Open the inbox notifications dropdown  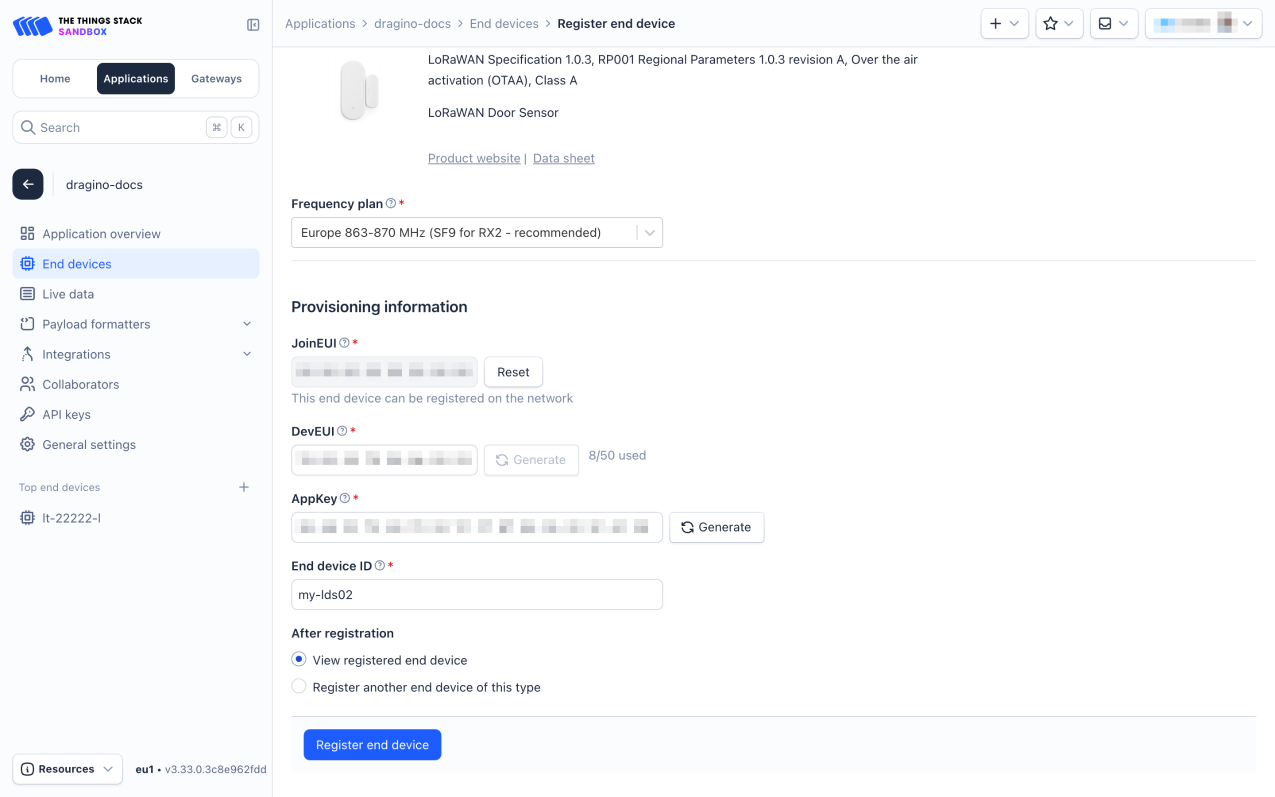(x=1114, y=23)
